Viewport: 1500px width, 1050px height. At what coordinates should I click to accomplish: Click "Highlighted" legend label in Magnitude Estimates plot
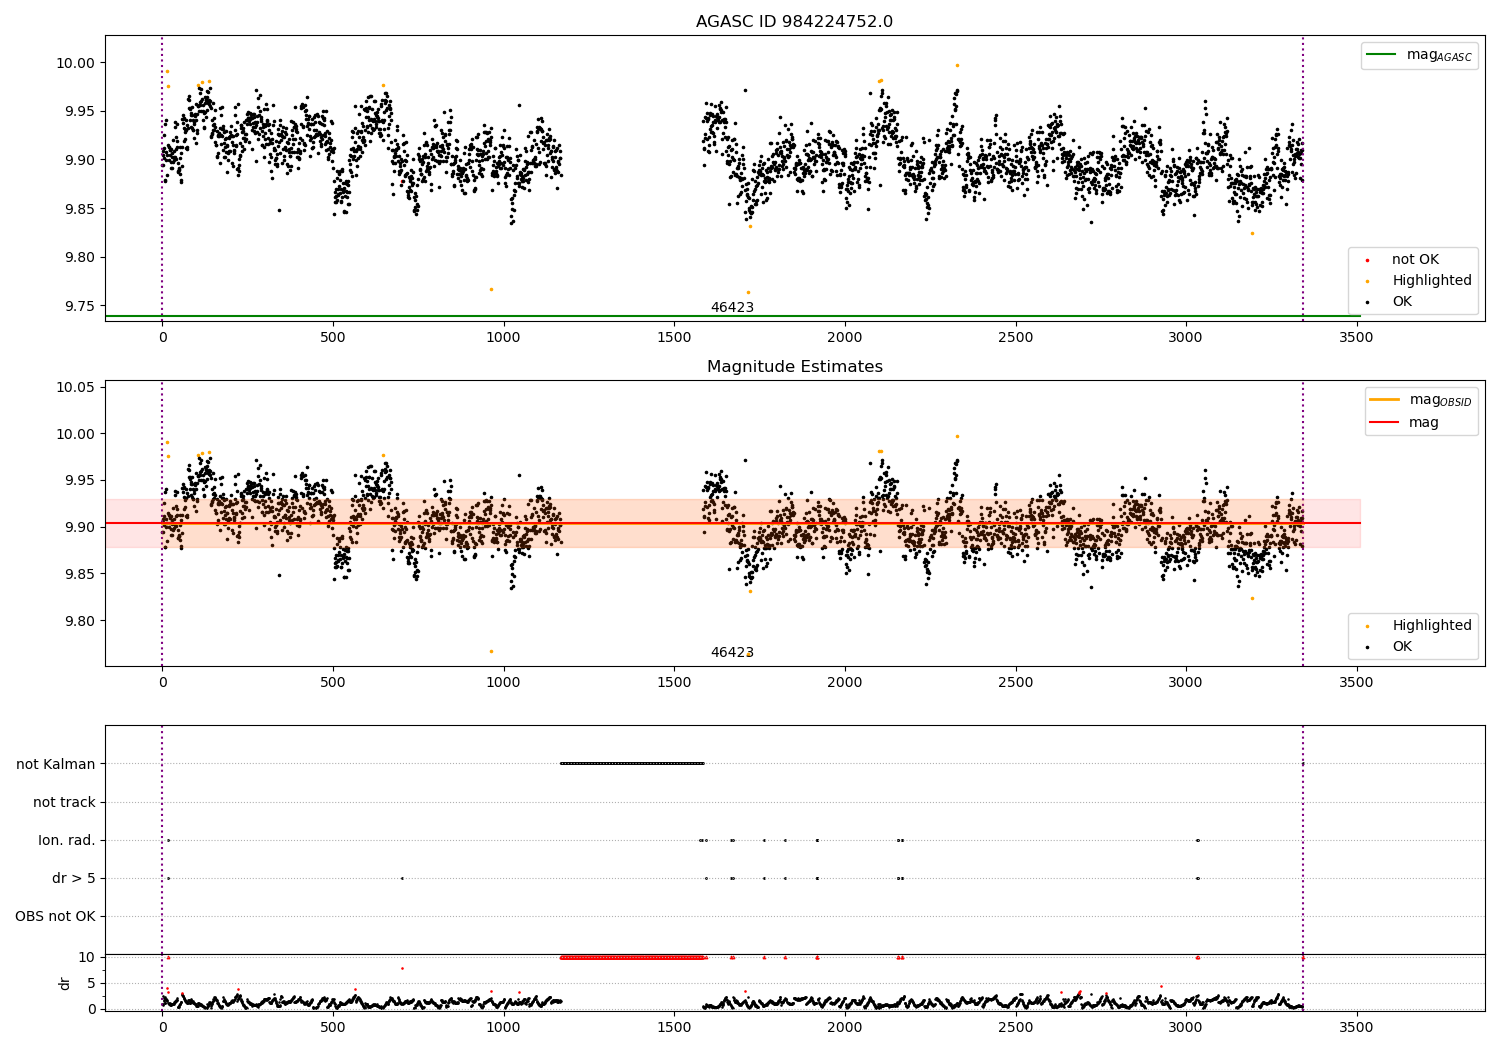click(x=1432, y=625)
